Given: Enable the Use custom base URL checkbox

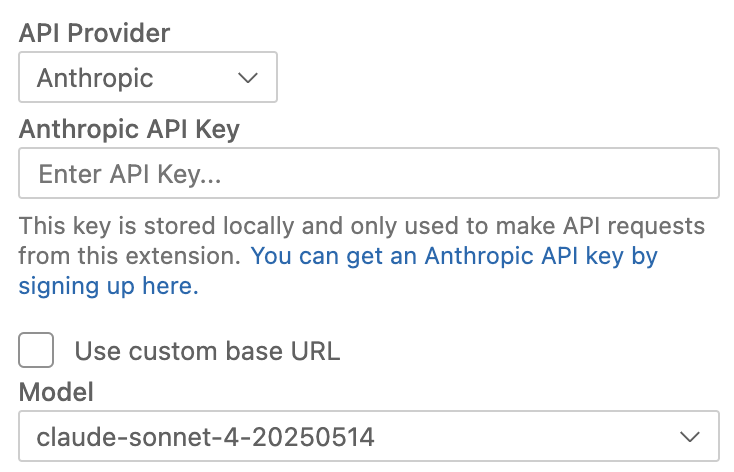Looking at the screenshot, I should click(x=37, y=351).
